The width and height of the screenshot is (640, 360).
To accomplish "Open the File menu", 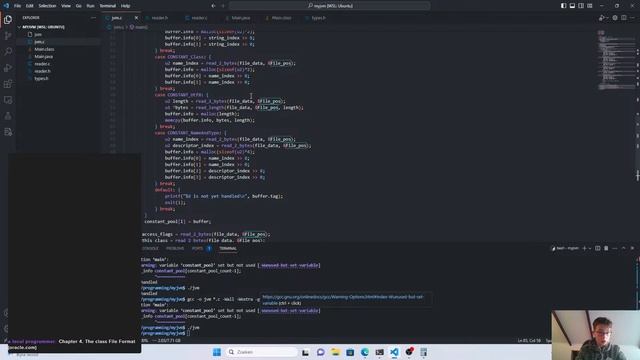I will pyautogui.click(x=18, y=6).
